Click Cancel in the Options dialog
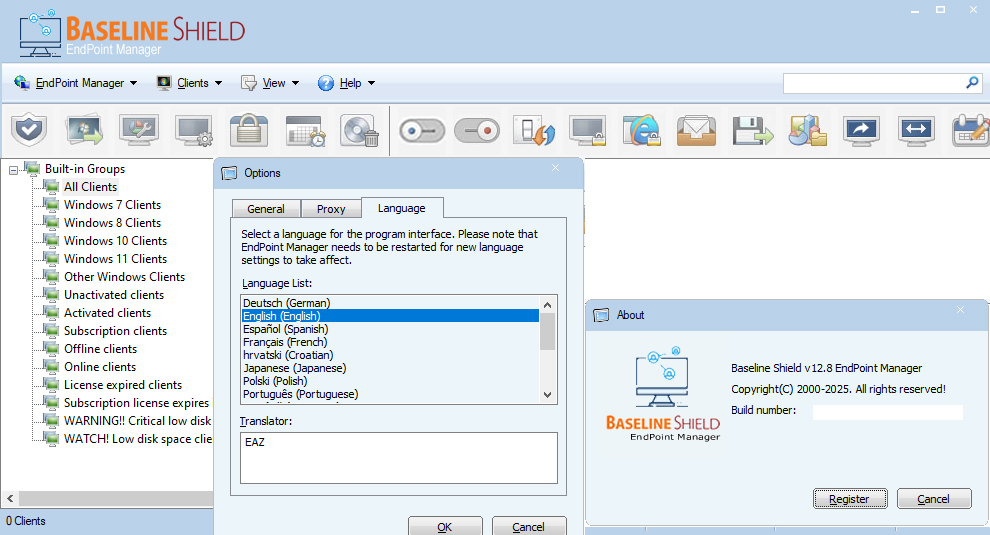This screenshot has height=535, width=990. coord(528,526)
